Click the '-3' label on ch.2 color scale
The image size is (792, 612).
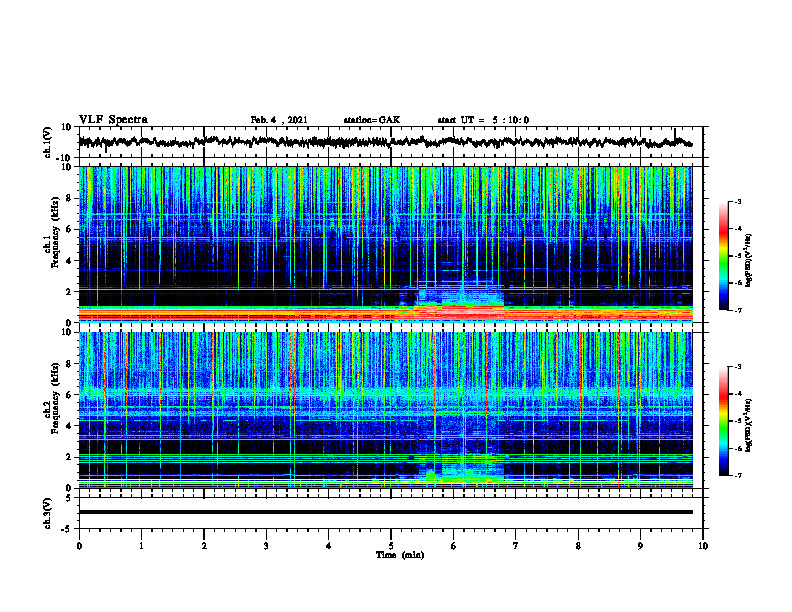[x=738, y=367]
